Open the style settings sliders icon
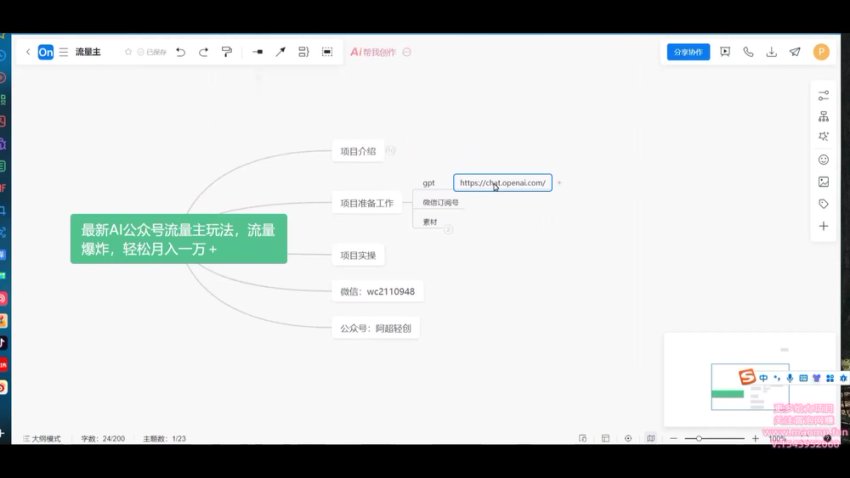 [823, 95]
